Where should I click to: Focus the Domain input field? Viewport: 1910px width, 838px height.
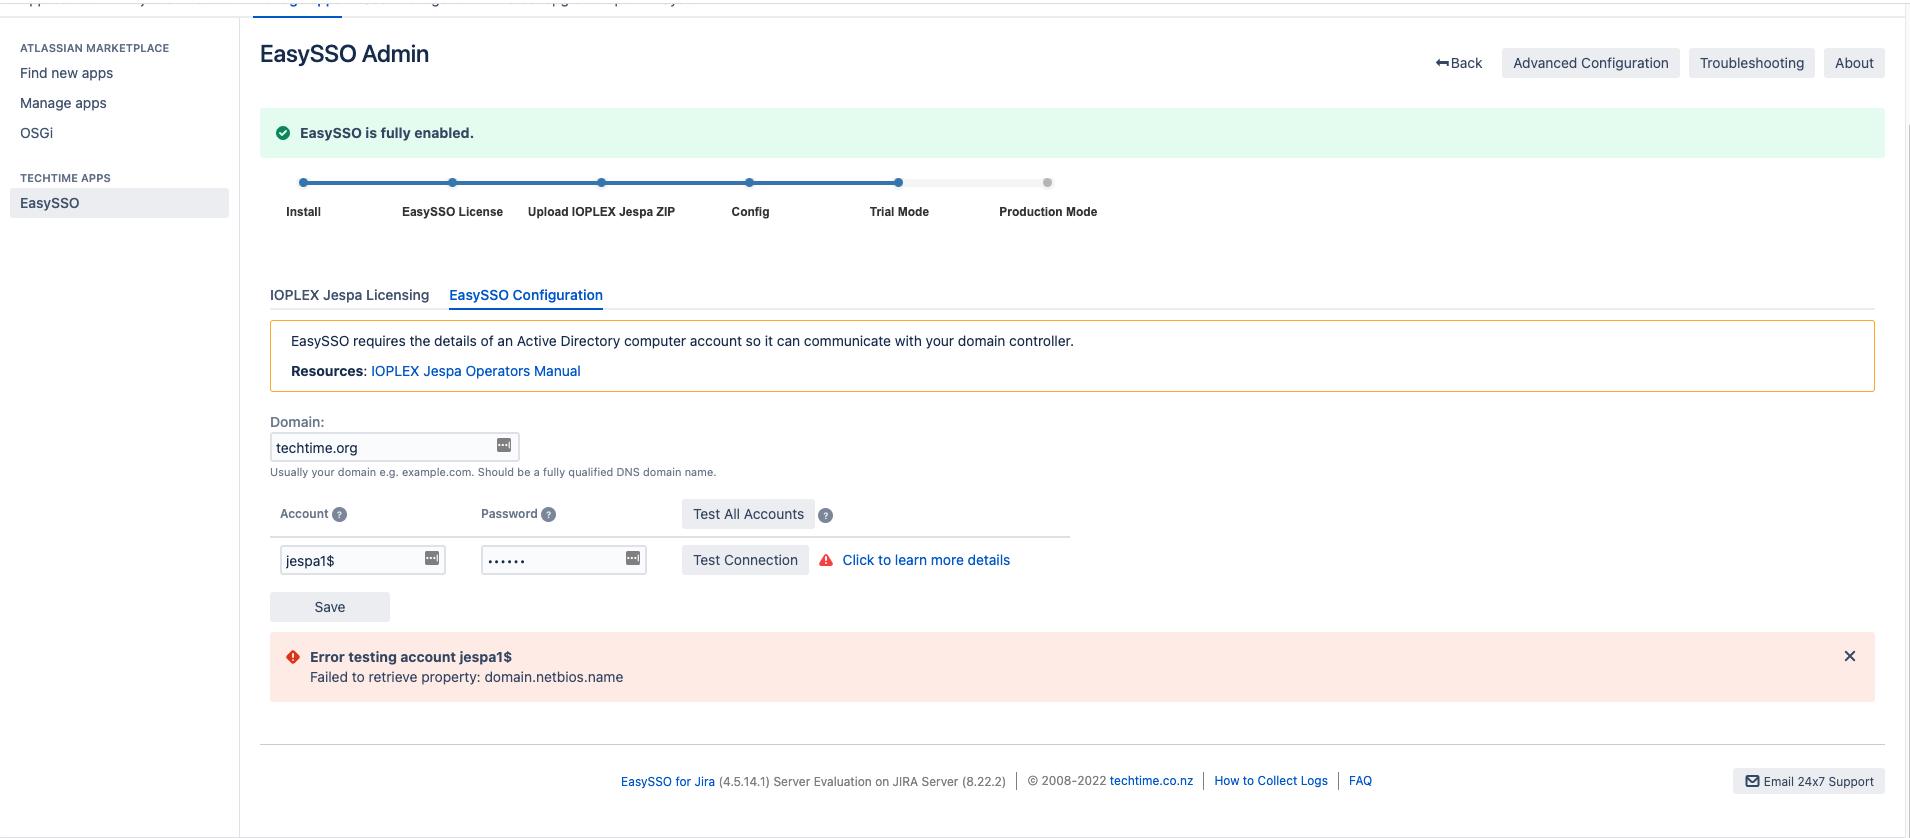coord(382,448)
